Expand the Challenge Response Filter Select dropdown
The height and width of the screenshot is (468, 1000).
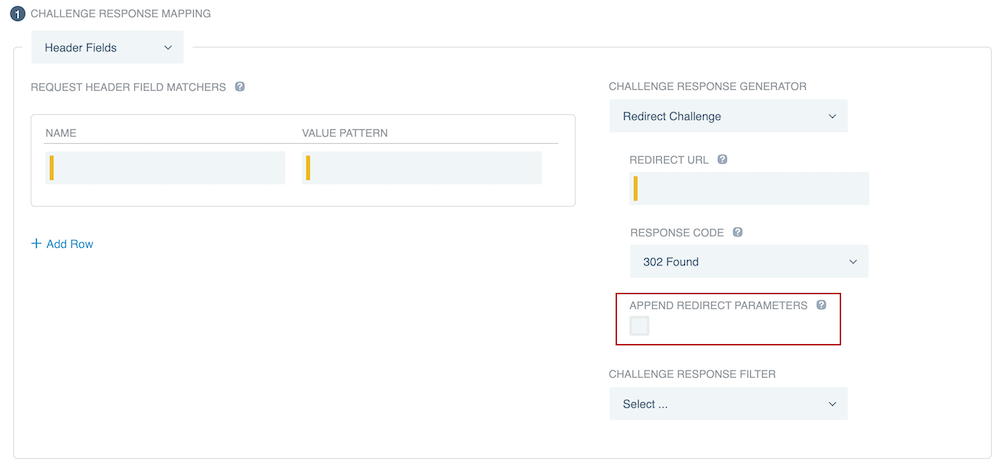[x=728, y=404]
